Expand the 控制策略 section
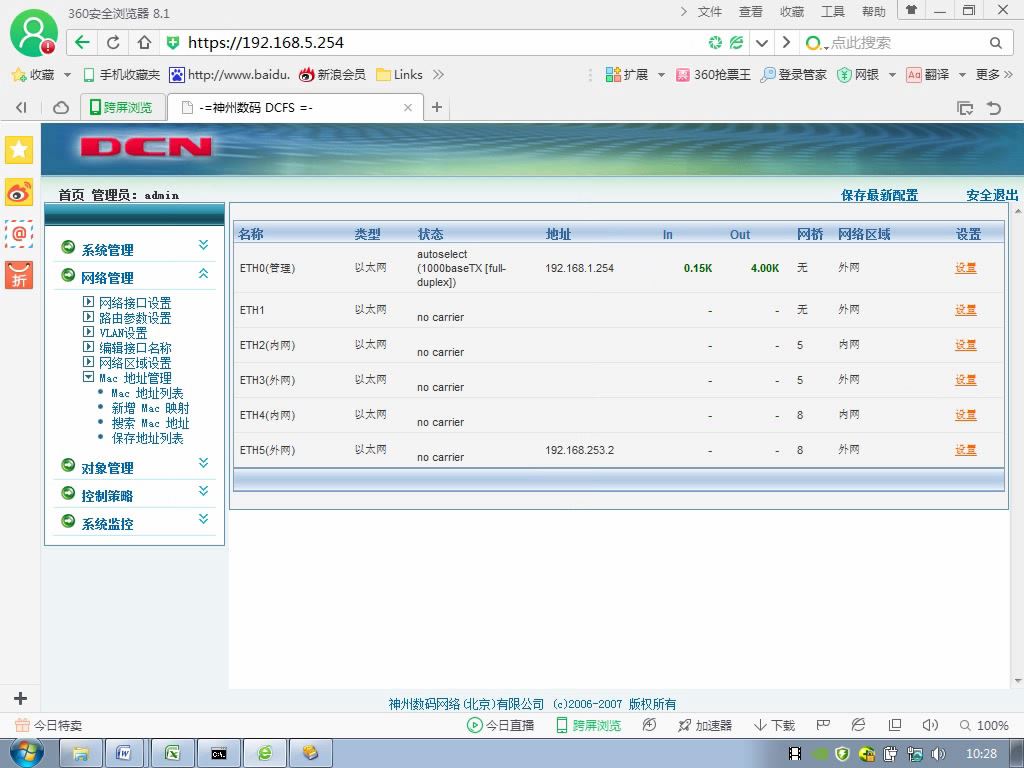The image size is (1024, 768). (203, 491)
